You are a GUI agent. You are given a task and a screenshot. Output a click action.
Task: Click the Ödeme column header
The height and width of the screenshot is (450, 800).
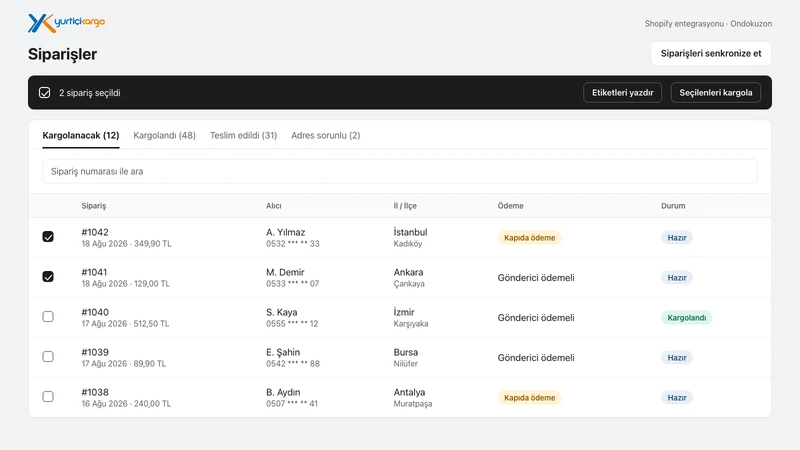click(x=511, y=206)
